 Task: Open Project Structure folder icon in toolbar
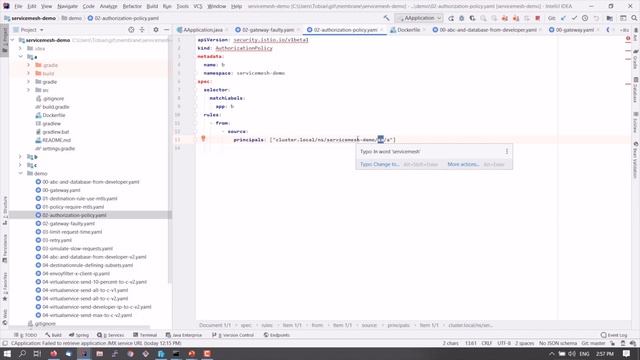point(609,18)
